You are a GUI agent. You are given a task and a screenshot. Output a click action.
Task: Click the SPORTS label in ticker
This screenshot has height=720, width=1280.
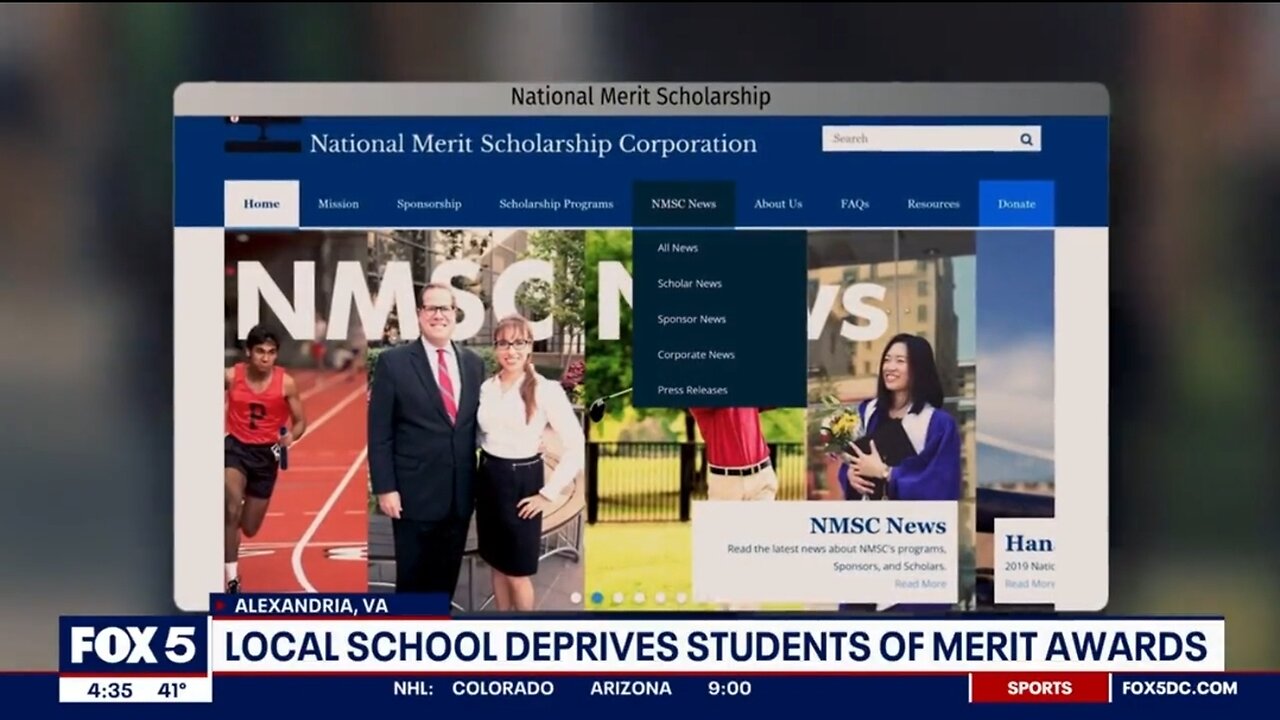(x=1039, y=688)
